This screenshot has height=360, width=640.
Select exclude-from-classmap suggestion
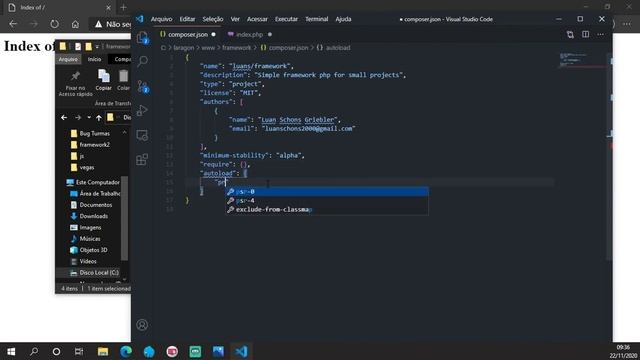coord(327,209)
